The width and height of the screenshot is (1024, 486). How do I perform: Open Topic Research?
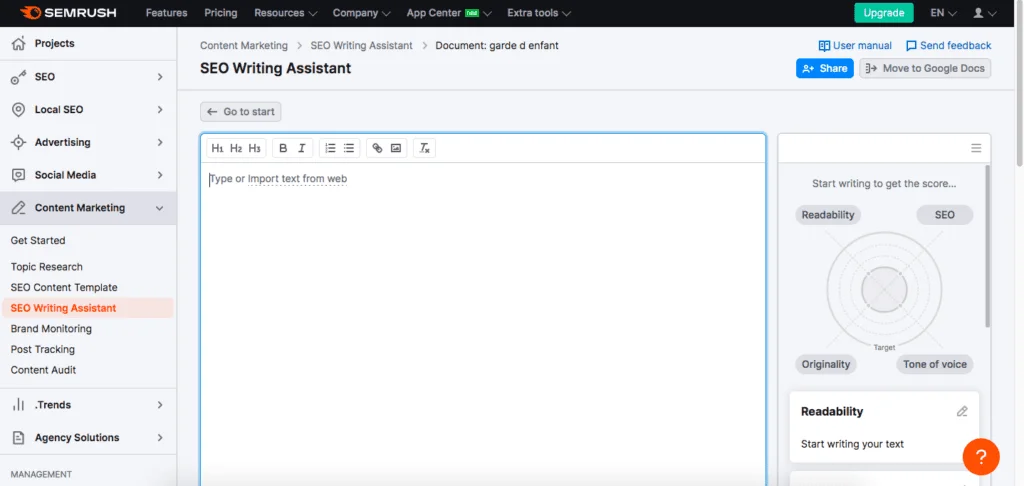tap(46, 267)
